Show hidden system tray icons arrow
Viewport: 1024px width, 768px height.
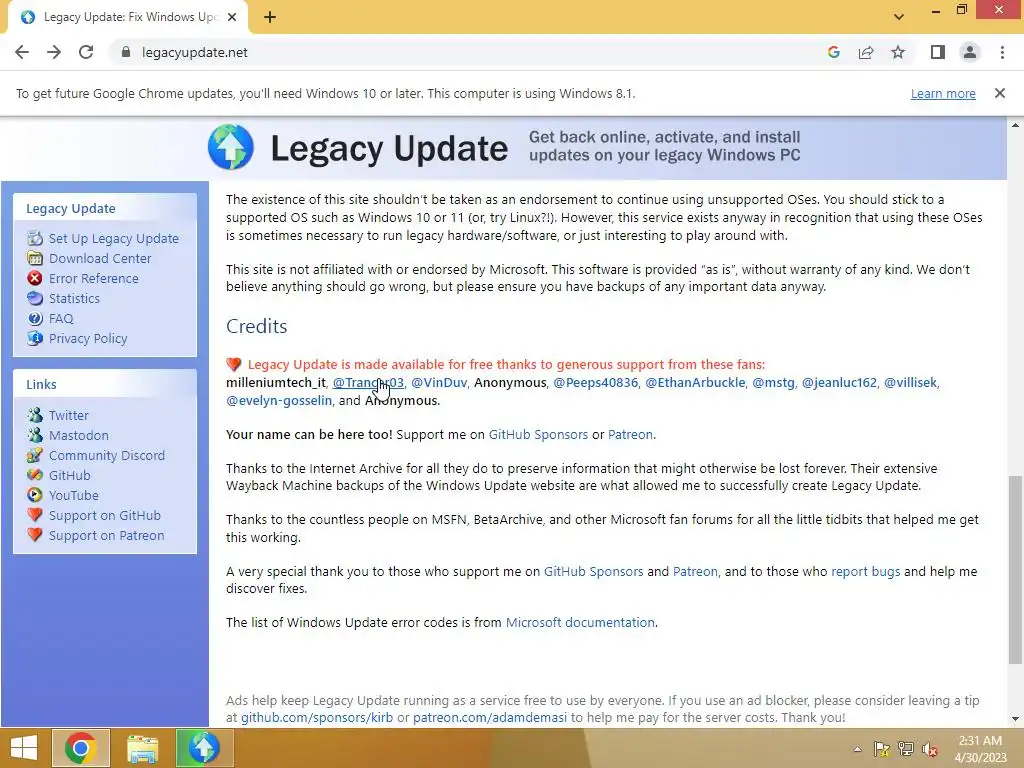pyautogui.click(x=857, y=749)
